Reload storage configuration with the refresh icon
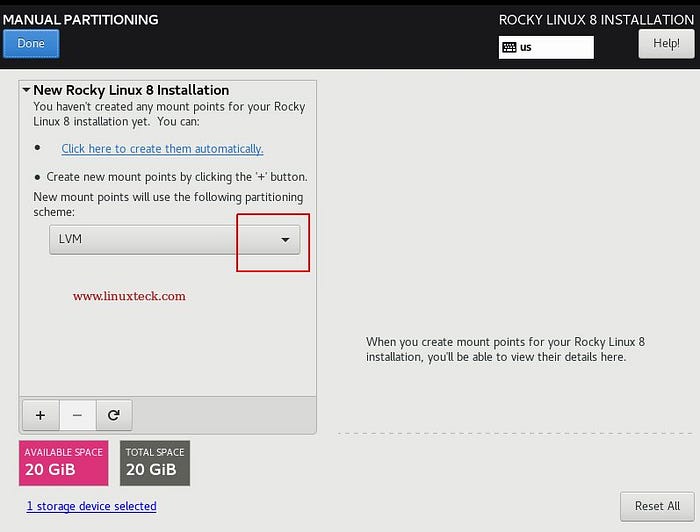The width and height of the screenshot is (700, 532). [114, 416]
